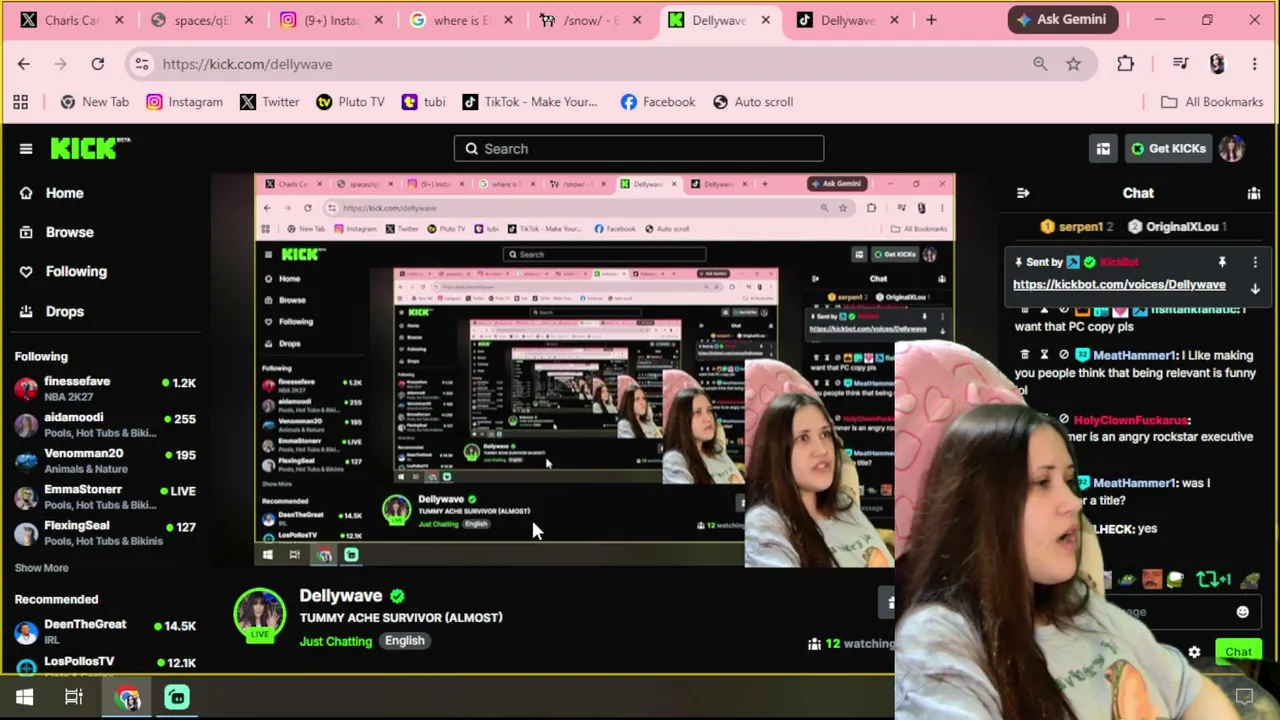Open the Instagram bookmark

[x=185, y=102]
